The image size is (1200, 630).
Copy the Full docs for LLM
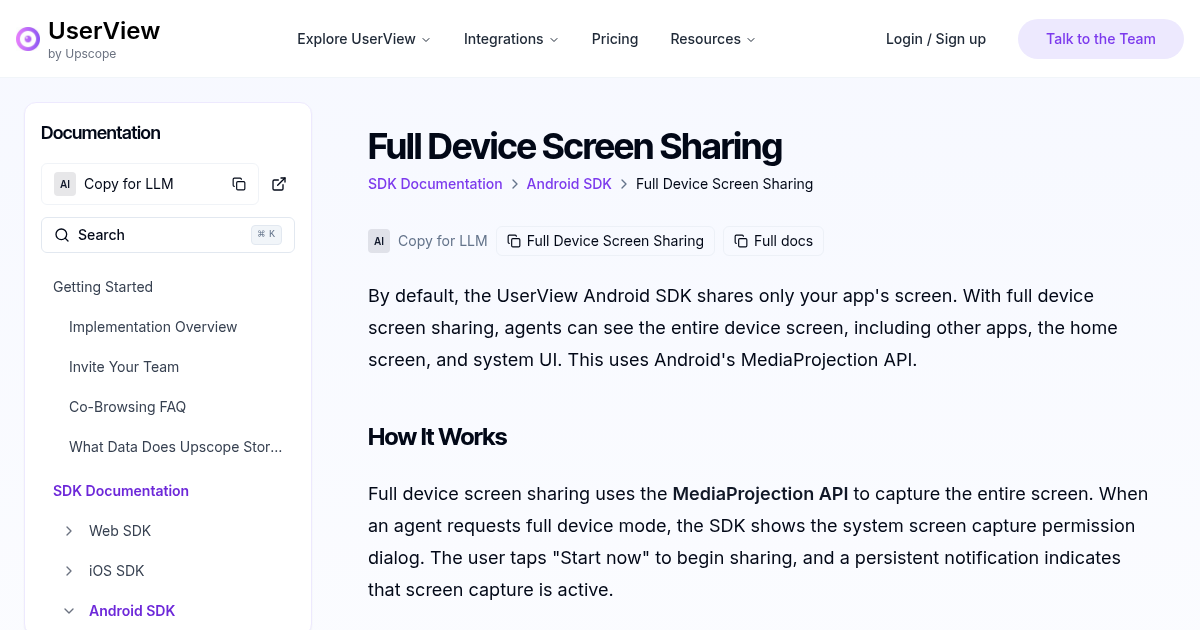pos(774,241)
